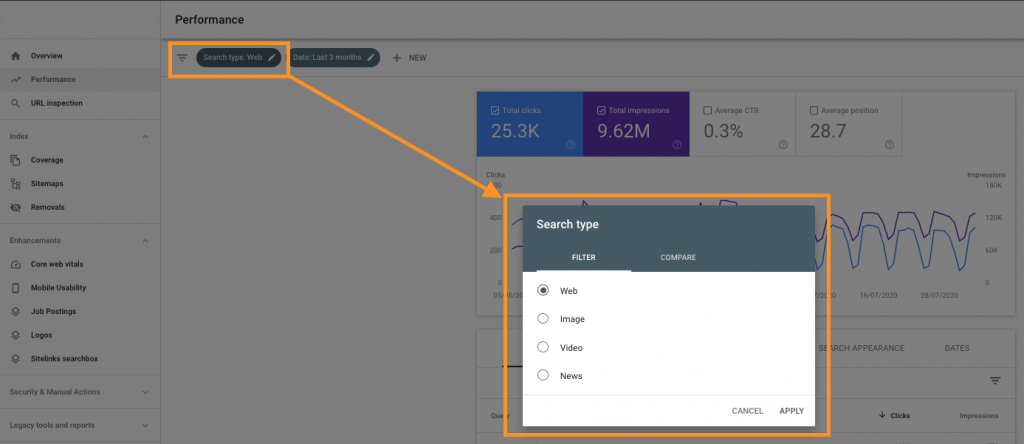Collapse the Index section chevron
This screenshot has height=444, width=1024.
click(145, 136)
